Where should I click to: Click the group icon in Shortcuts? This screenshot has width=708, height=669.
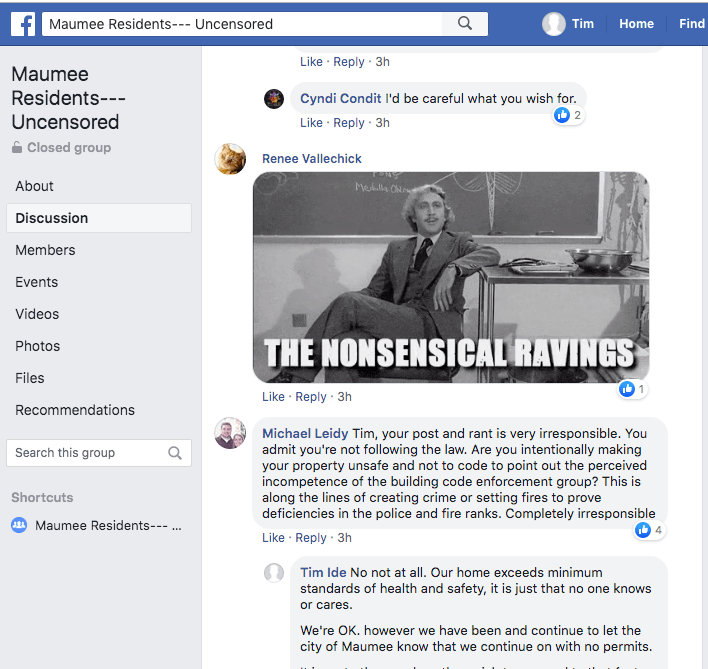19,525
